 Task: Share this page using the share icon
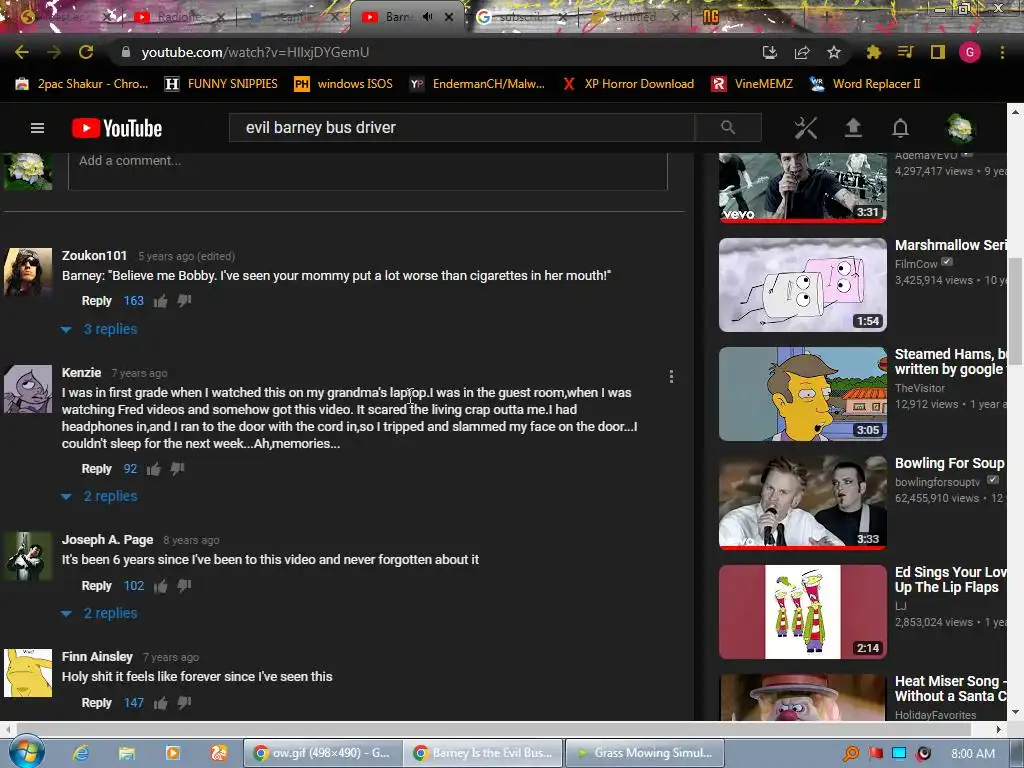(802, 52)
